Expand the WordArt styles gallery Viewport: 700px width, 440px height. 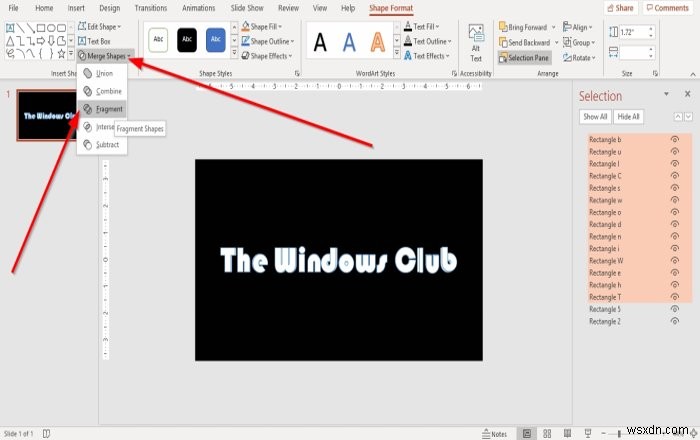(397, 53)
